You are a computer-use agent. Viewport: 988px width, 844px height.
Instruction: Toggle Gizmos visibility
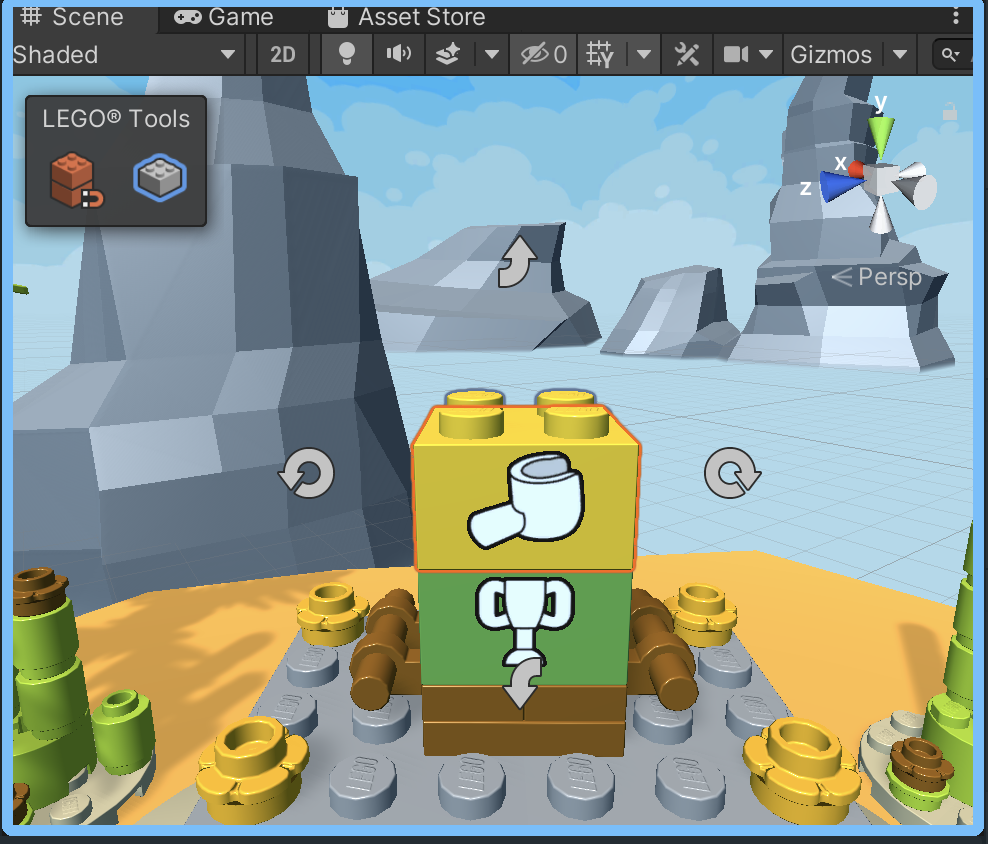[831, 55]
